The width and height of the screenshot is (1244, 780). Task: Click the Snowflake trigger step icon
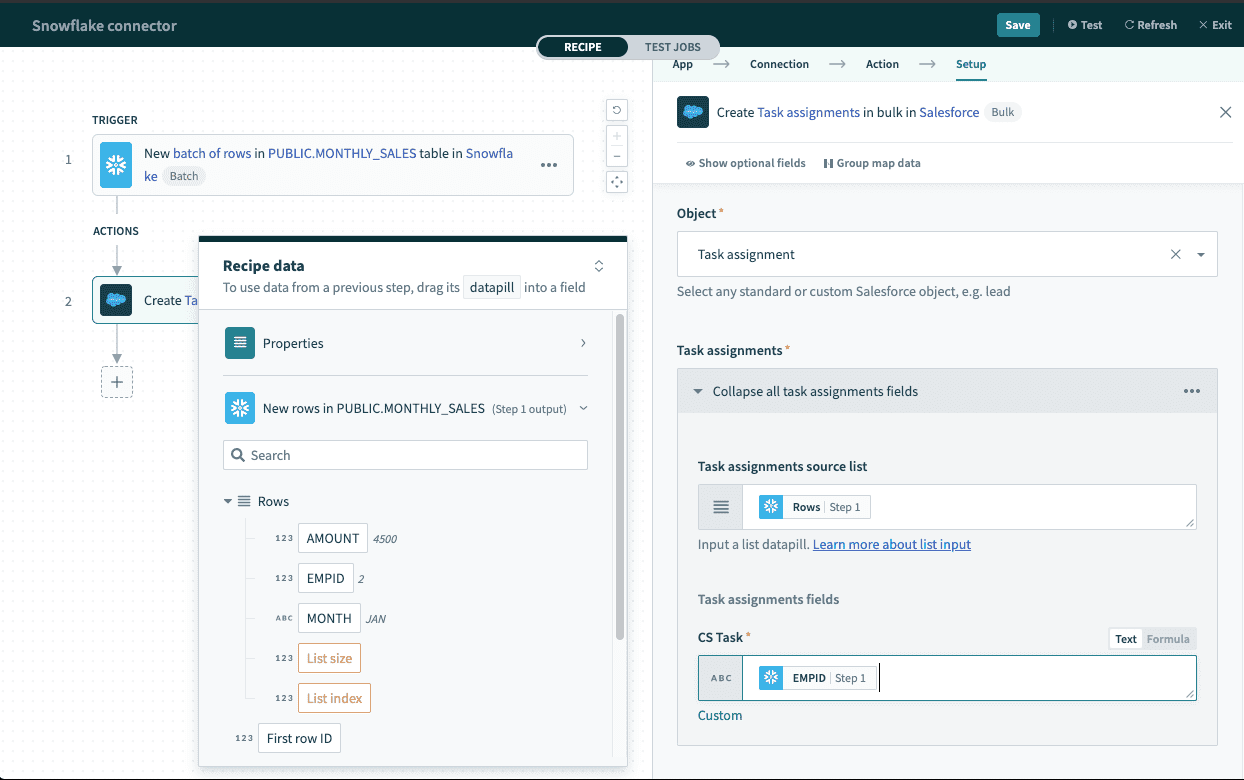click(x=116, y=165)
